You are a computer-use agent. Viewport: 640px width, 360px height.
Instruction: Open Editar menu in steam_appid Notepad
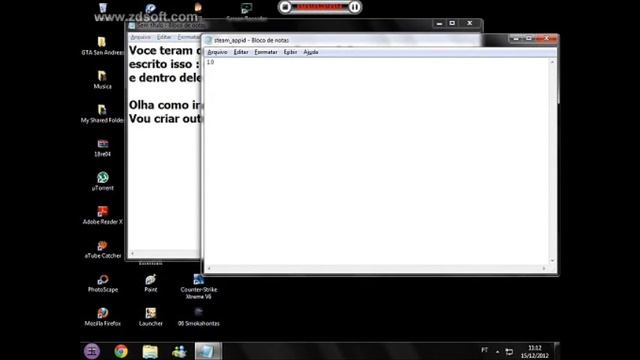click(x=241, y=52)
